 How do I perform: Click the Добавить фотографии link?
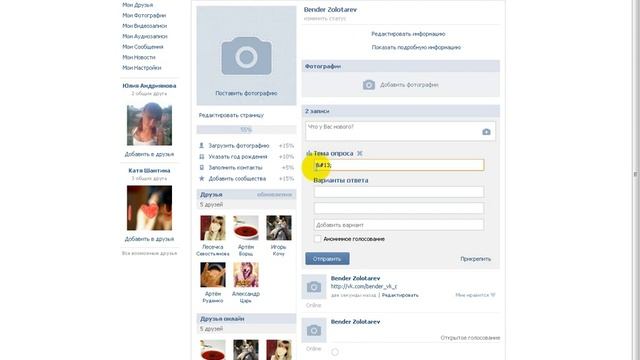pyautogui.click(x=409, y=85)
